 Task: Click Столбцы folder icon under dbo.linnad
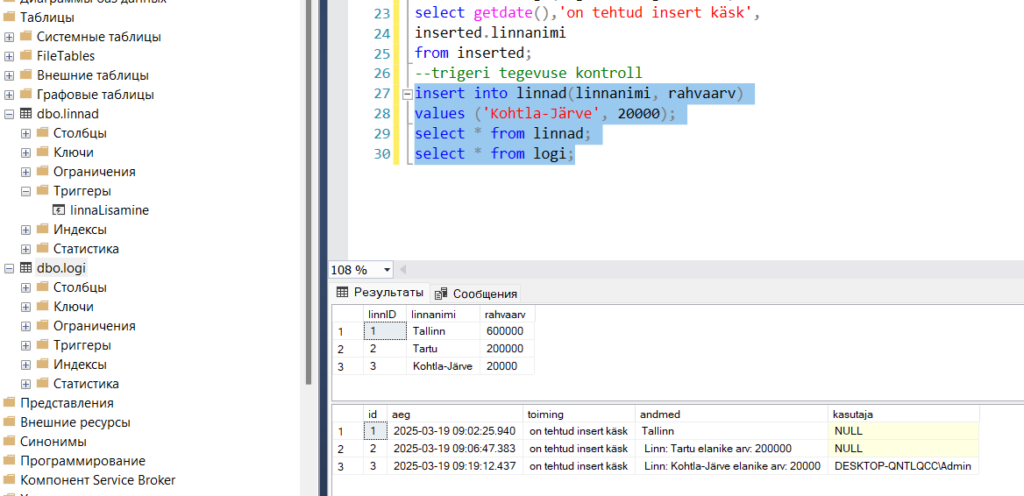[x=42, y=133]
